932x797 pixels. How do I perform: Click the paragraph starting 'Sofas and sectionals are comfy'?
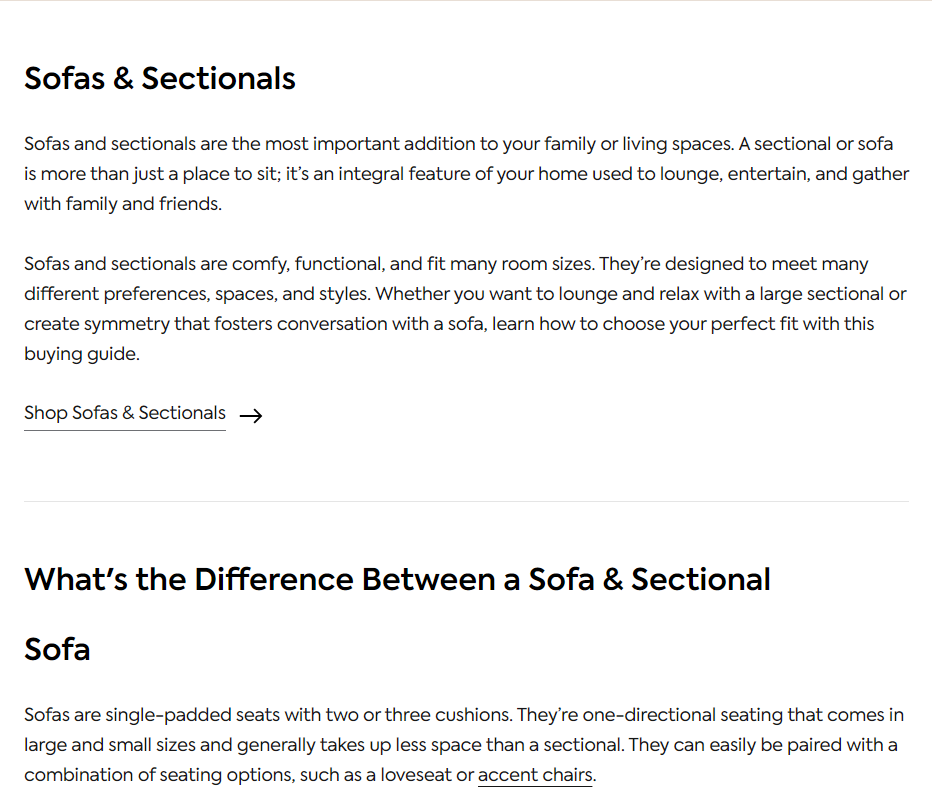466,308
